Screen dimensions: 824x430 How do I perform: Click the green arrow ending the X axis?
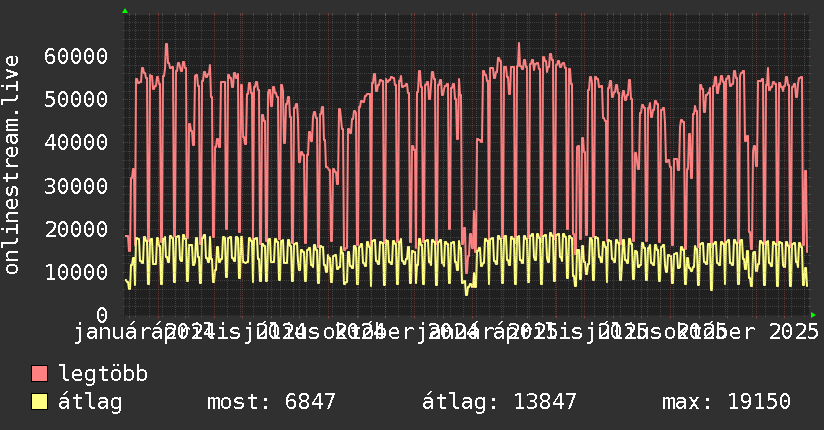[813, 315]
